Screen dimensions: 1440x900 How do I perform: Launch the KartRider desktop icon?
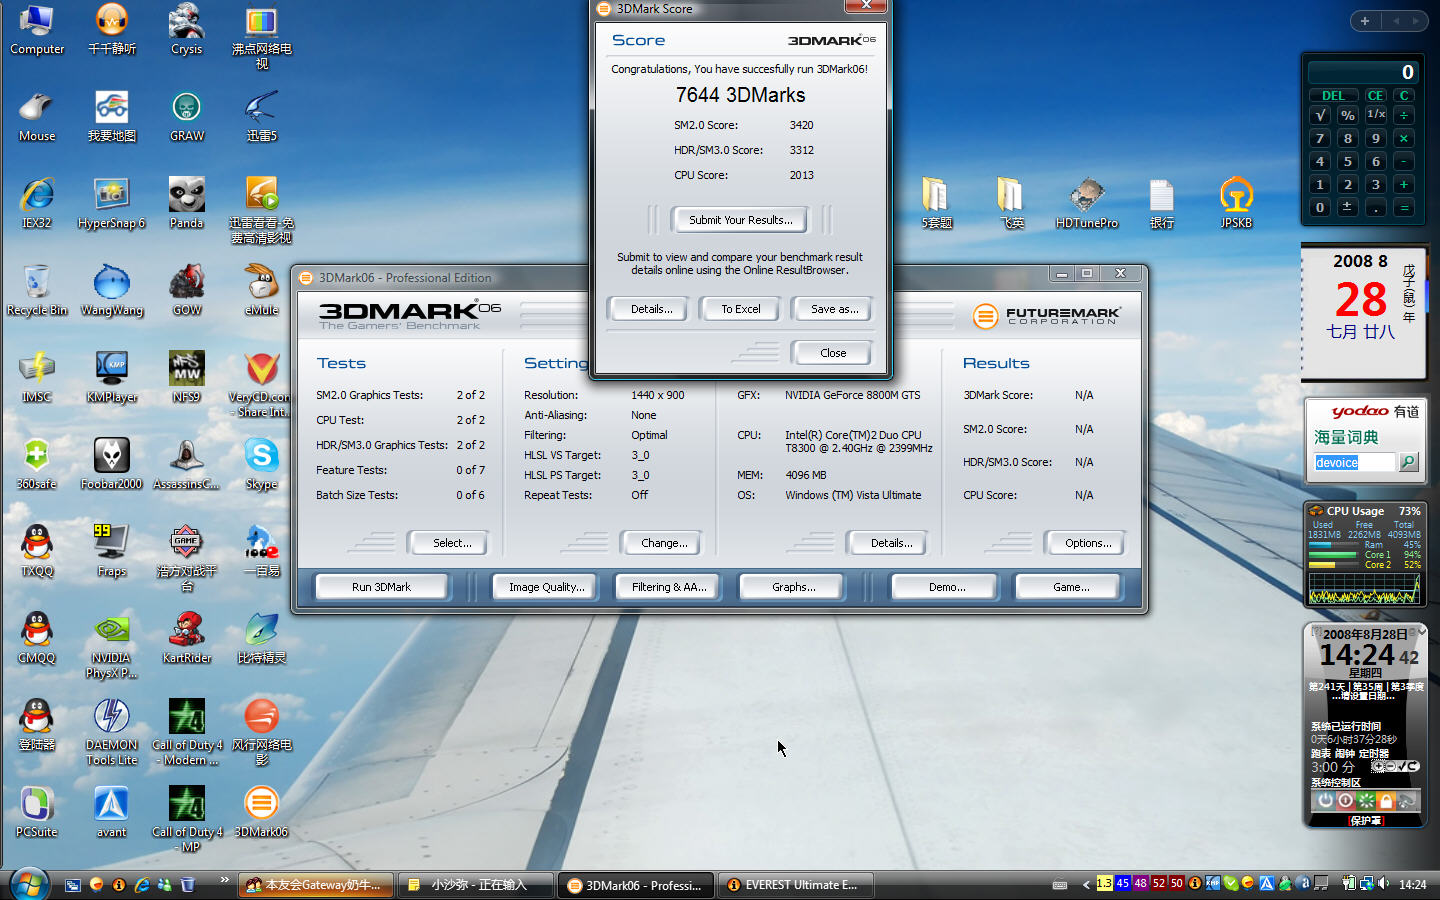(x=187, y=639)
